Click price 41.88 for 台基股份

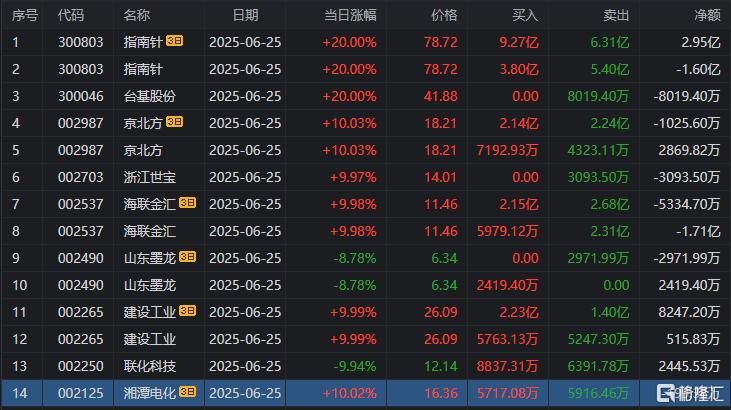[441, 97]
